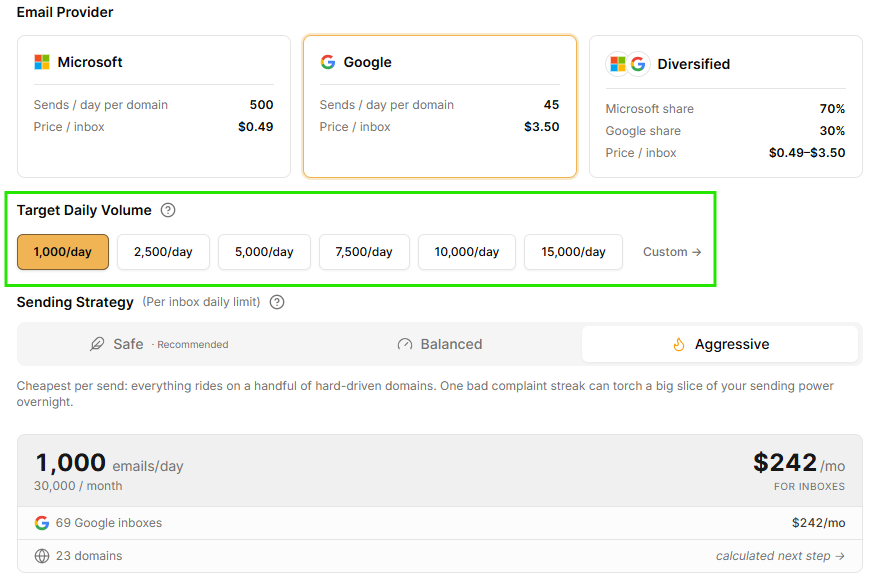This screenshot has width=877, height=581.
Task: Click the '30,000 / month' text
Action: pos(78,486)
